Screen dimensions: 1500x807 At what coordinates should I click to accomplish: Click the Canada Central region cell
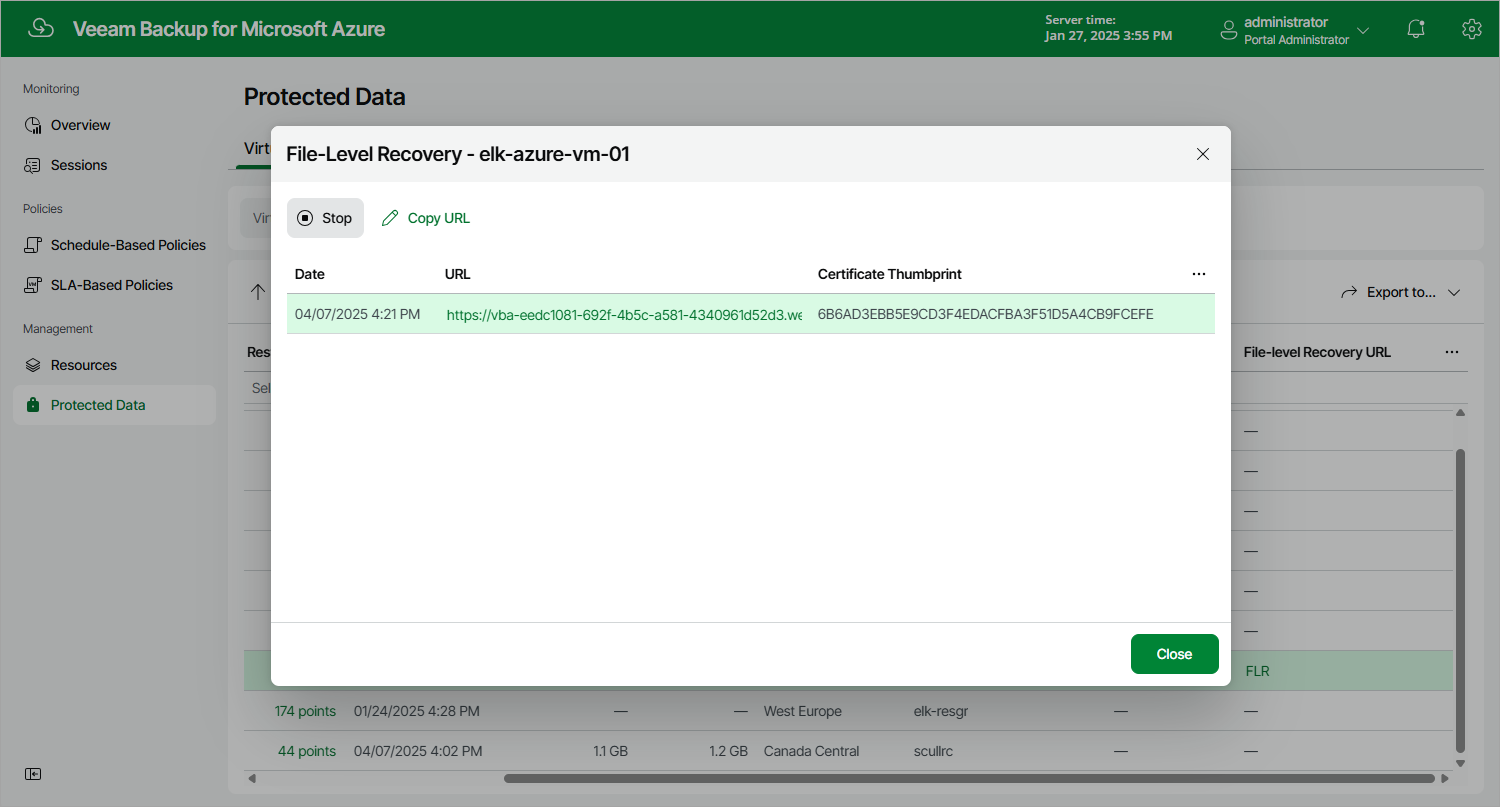[x=811, y=751]
